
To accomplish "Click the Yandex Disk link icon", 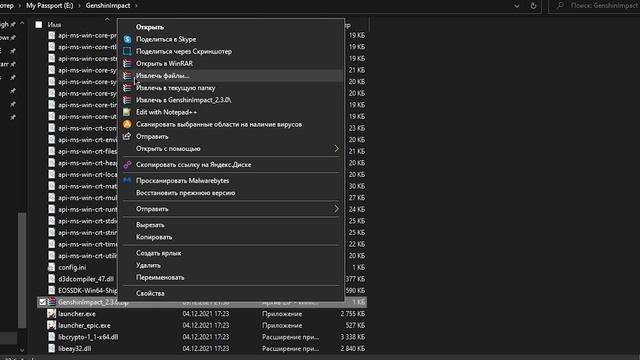I will tap(127, 164).
